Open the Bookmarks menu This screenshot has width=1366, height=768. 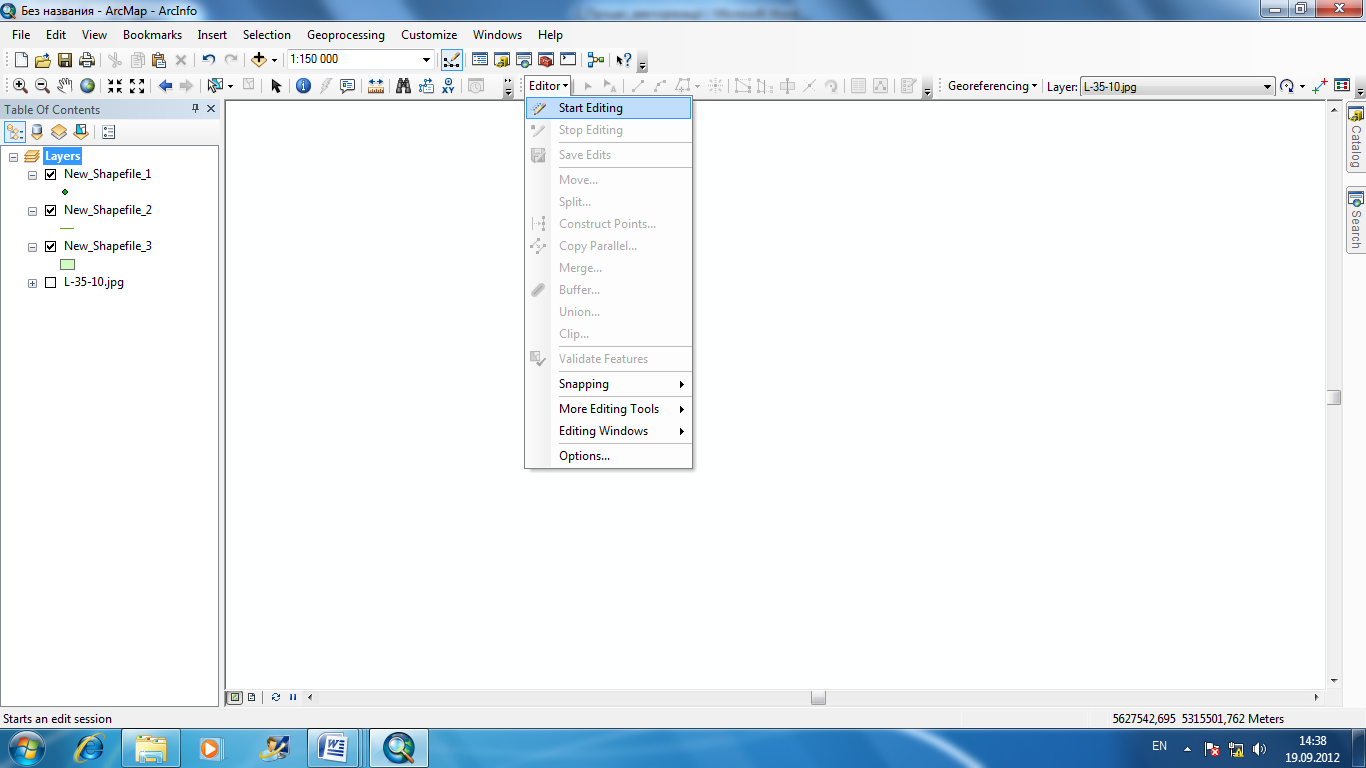[x=152, y=35]
